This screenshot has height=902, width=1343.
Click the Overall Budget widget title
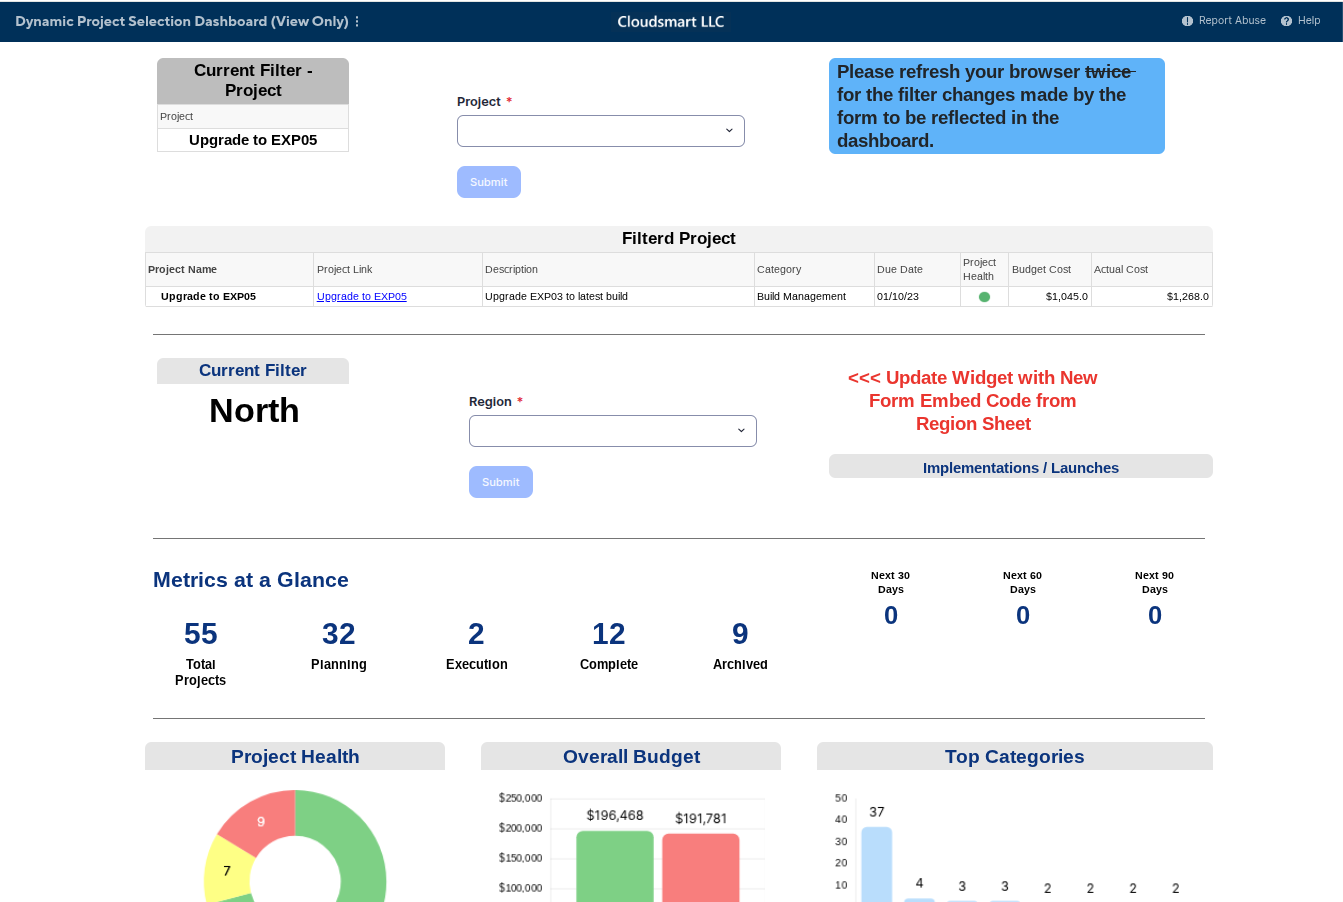click(x=631, y=757)
